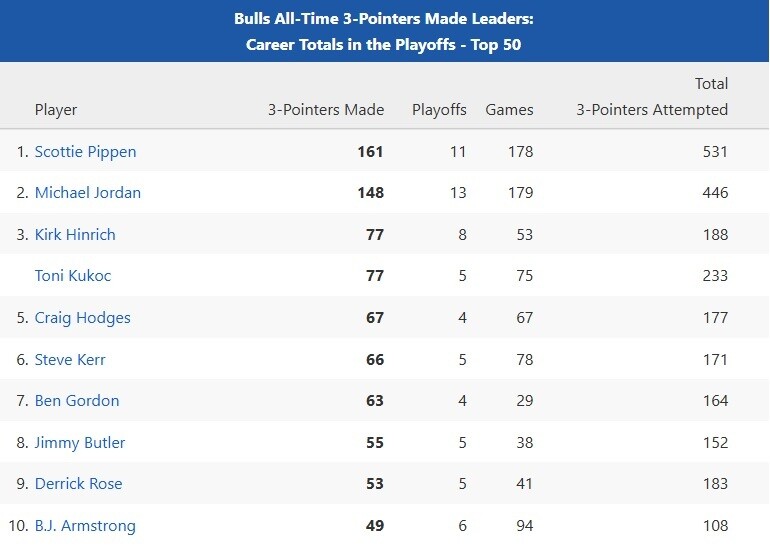
Task: Click Total 3-Pointers Attempted column header
Action: 652,98
